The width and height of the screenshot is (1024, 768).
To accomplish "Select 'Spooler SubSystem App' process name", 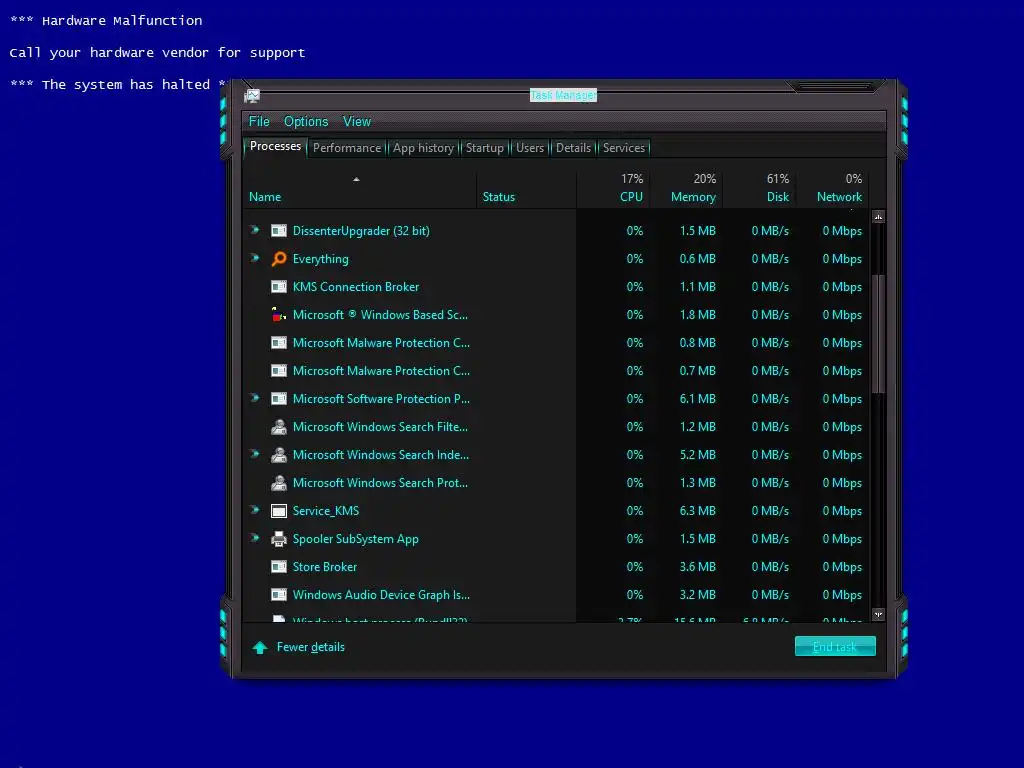I will pos(355,539).
